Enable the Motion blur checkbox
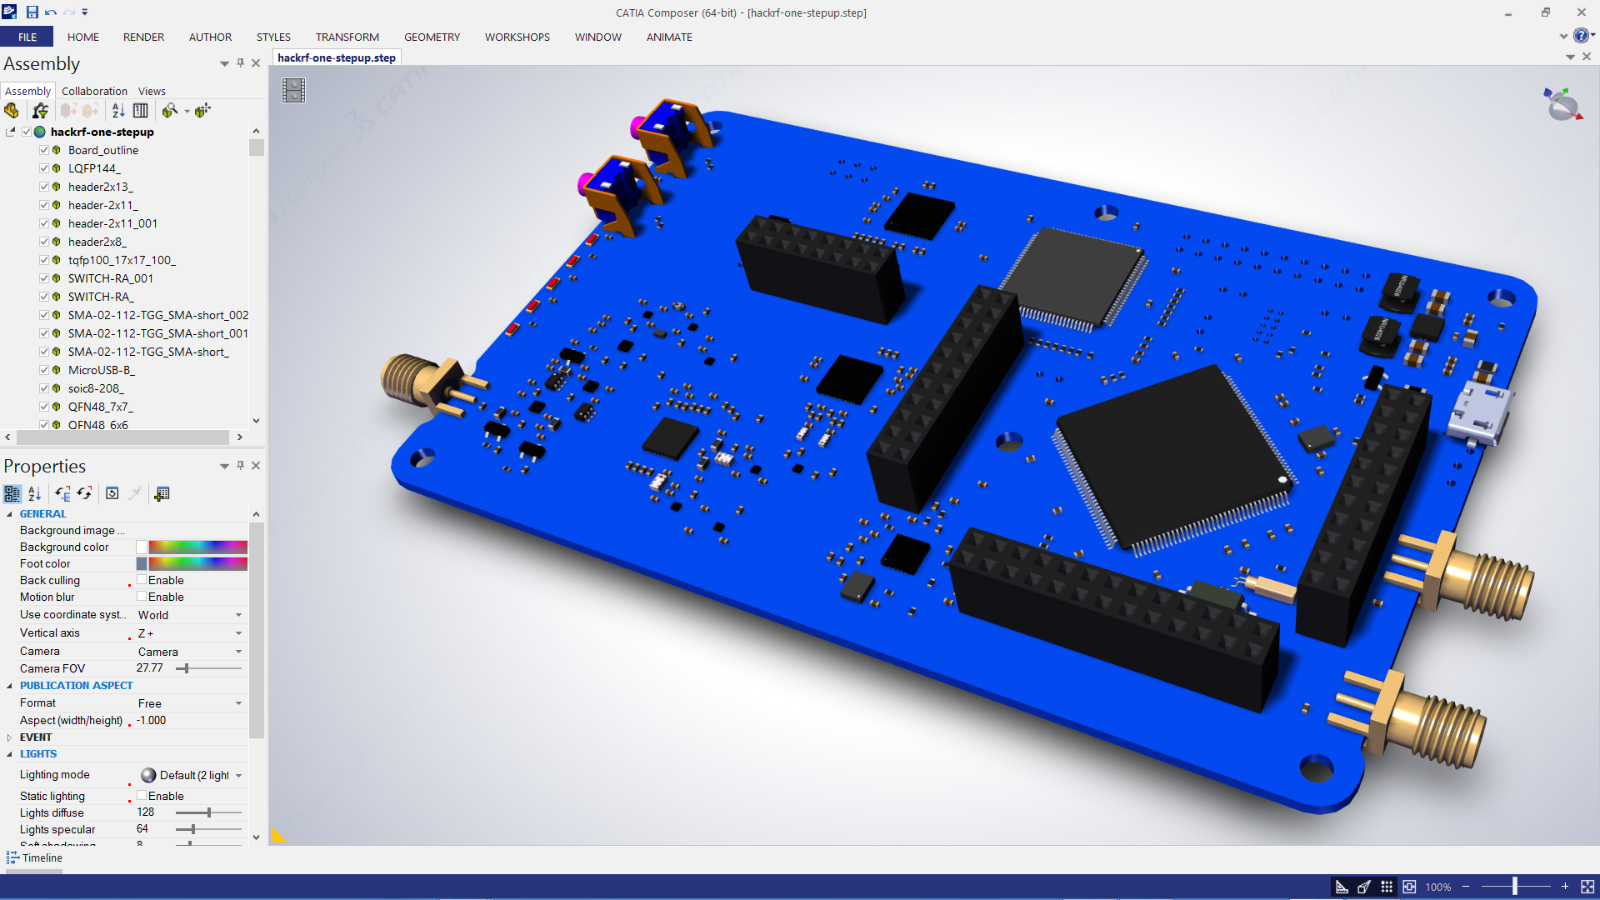The height and width of the screenshot is (900, 1600). (142, 597)
